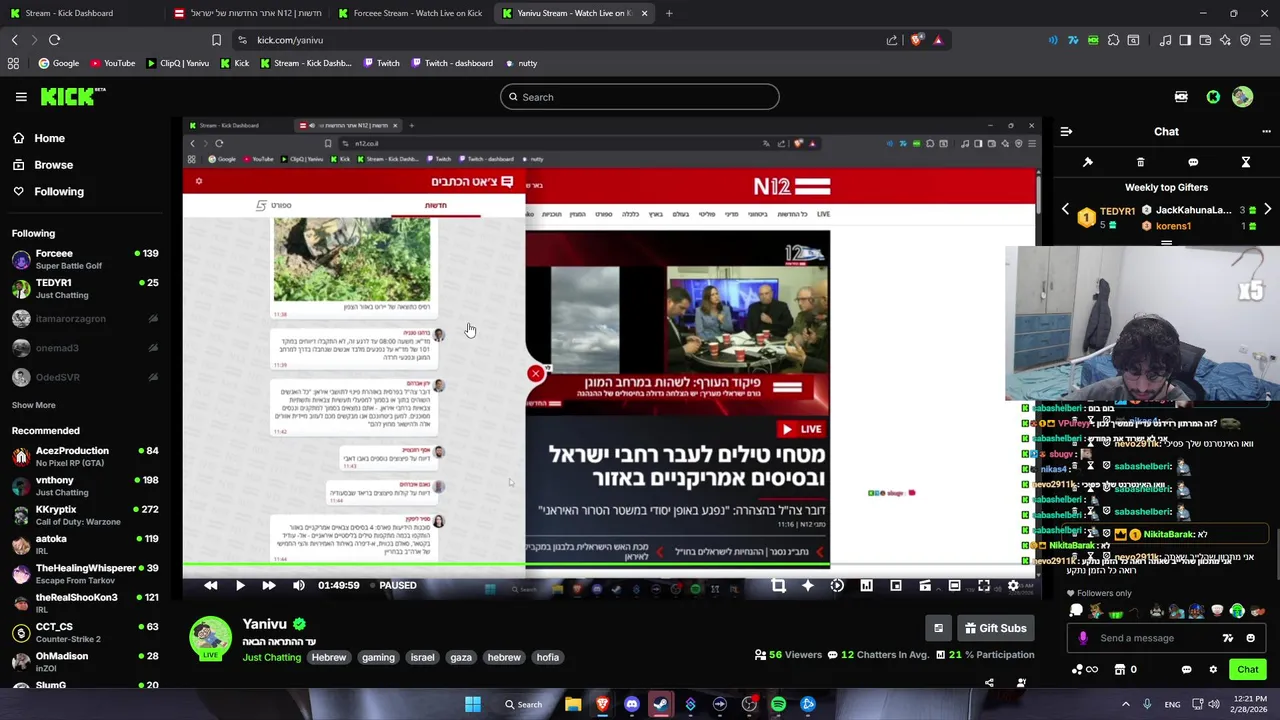Enter fullscreen in the player
The width and height of the screenshot is (1280, 720).
tap(984, 585)
